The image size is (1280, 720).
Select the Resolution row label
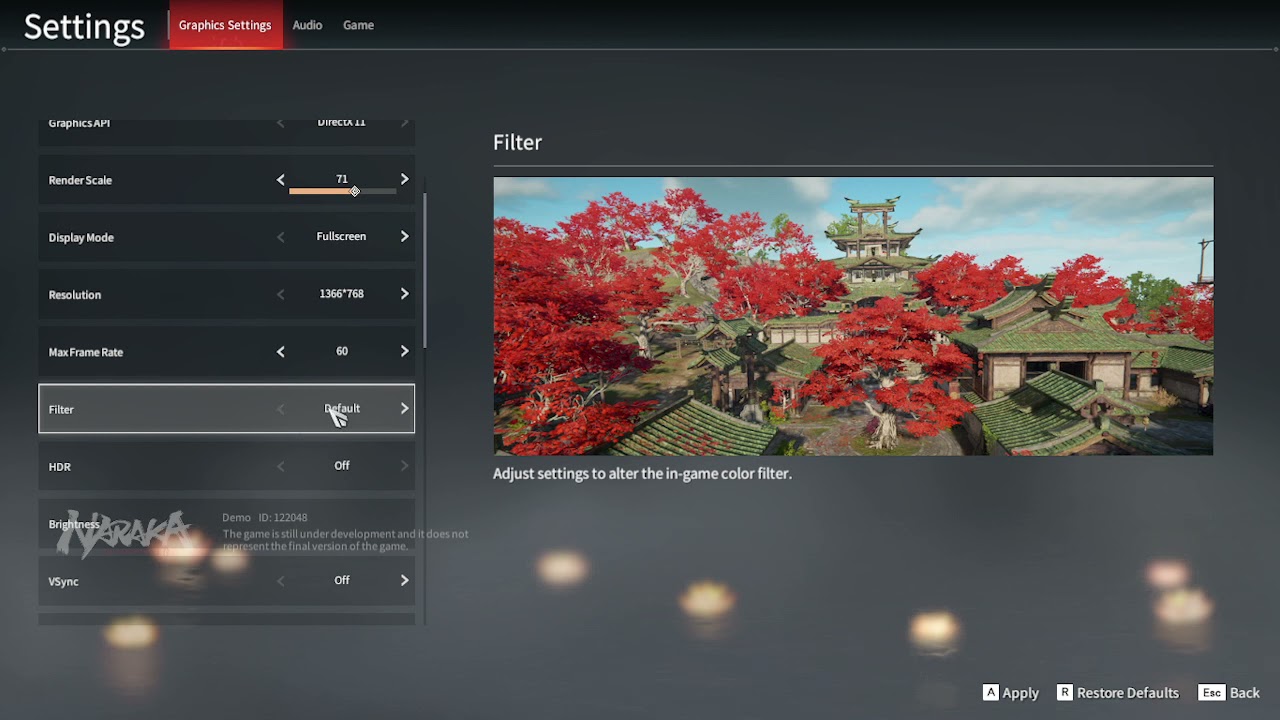(75, 295)
